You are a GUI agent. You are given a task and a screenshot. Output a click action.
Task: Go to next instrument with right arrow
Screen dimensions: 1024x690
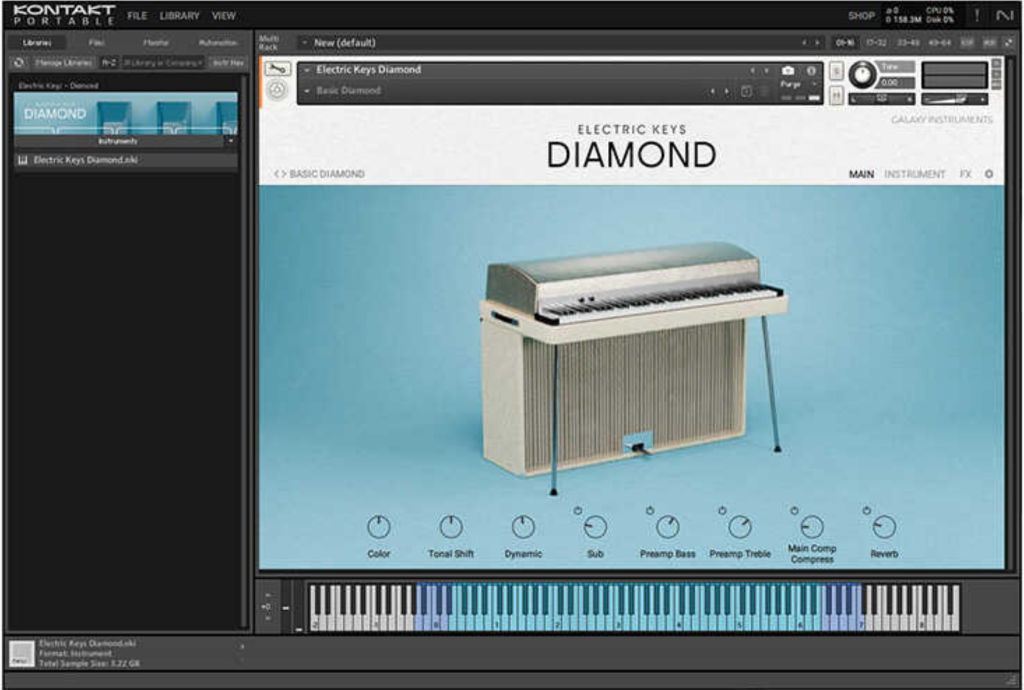(x=766, y=71)
